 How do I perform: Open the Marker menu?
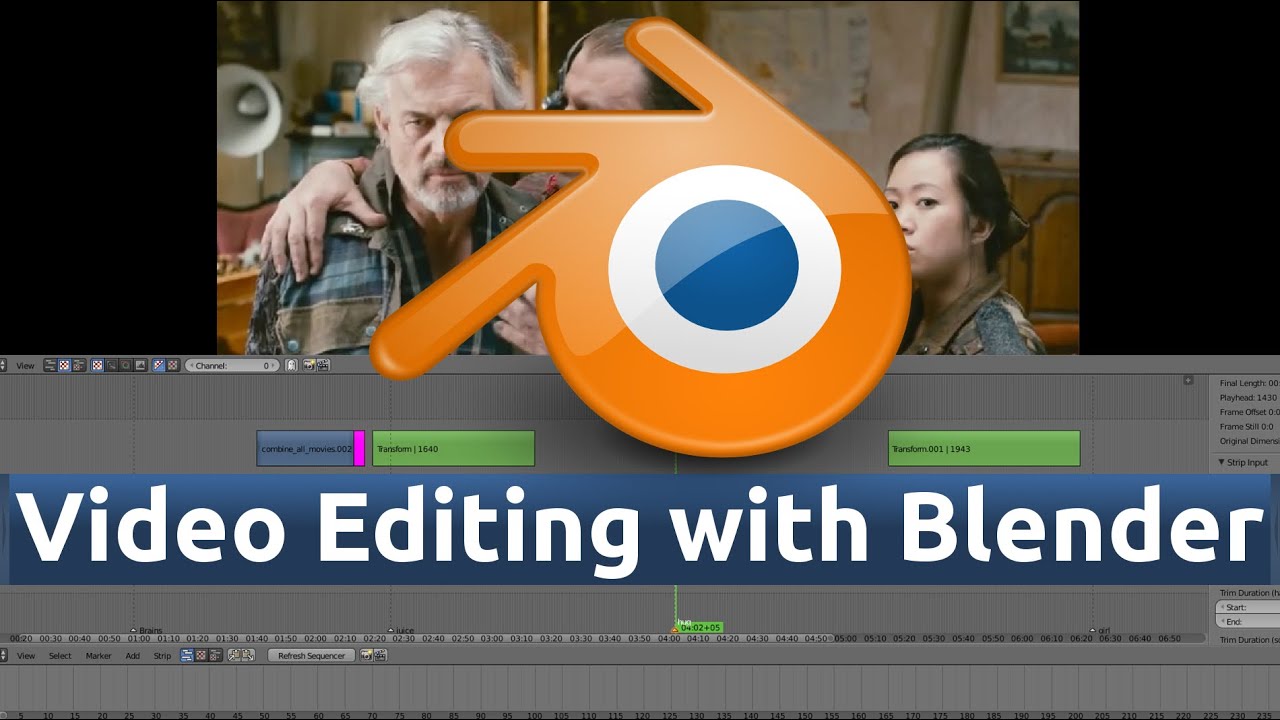[x=98, y=656]
